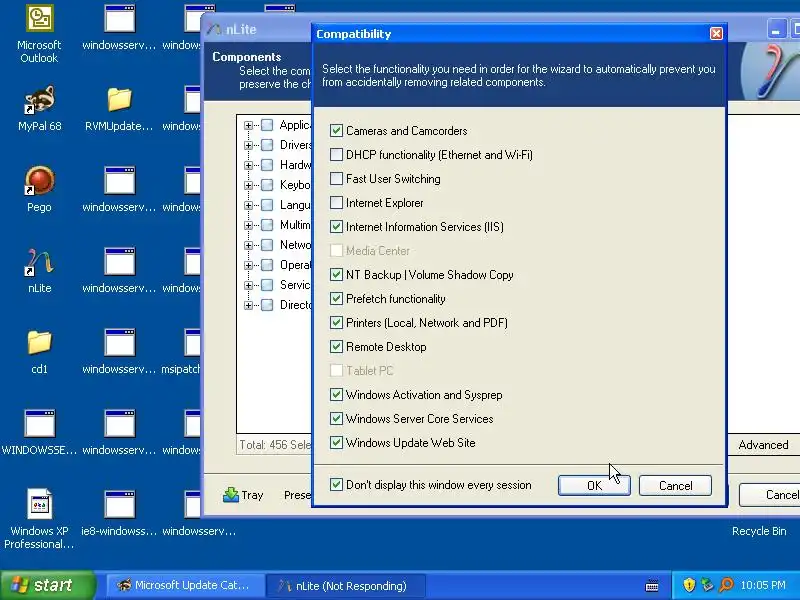Expand the Services tree node
Screen dimensions: 800x600
[248, 285]
